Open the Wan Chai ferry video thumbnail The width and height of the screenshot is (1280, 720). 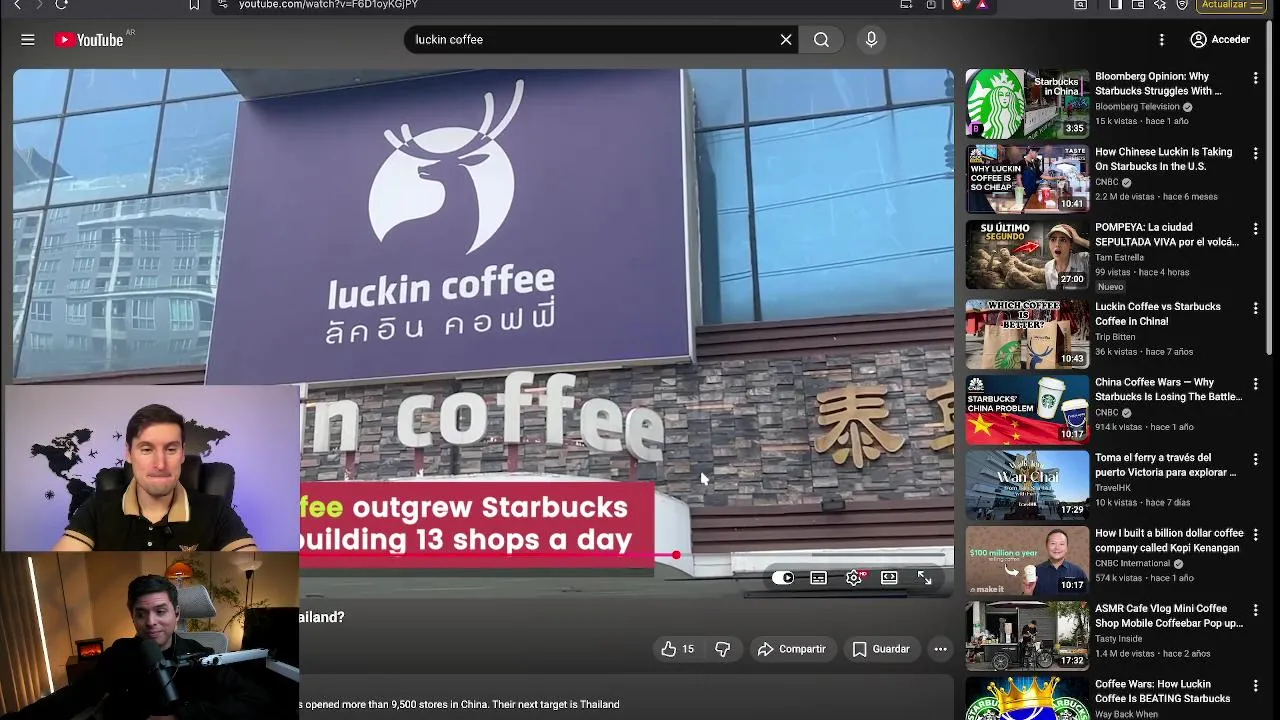point(1027,485)
